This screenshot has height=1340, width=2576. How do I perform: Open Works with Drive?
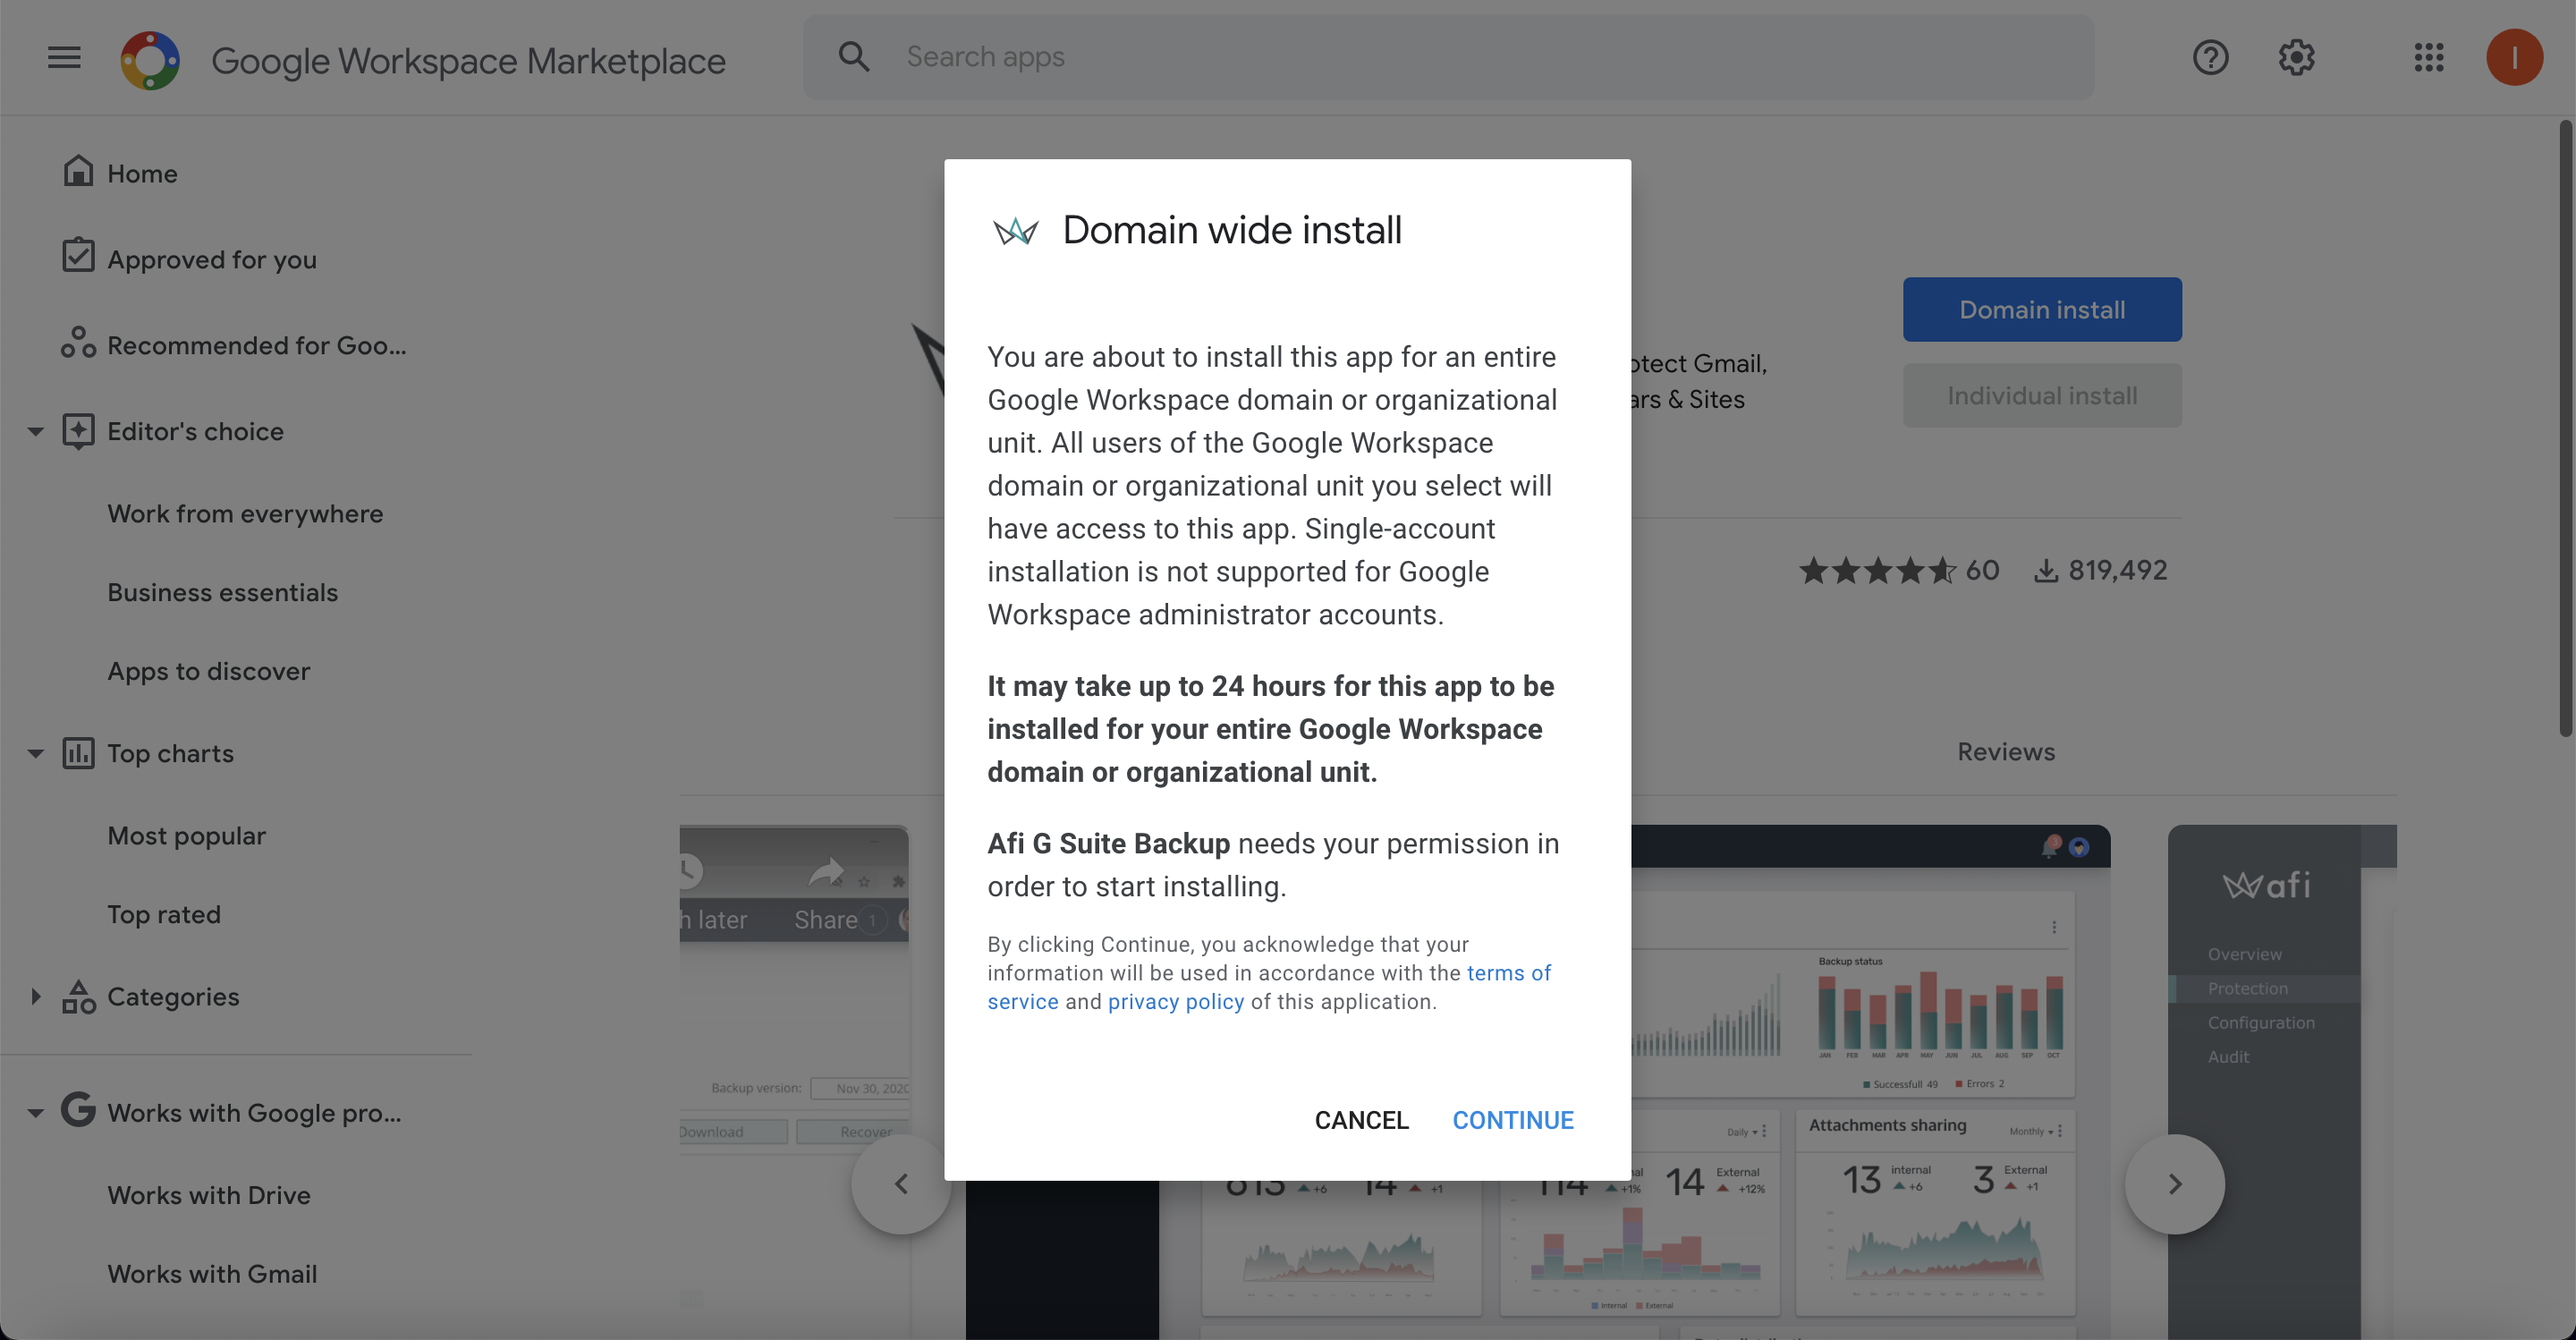(208, 1194)
